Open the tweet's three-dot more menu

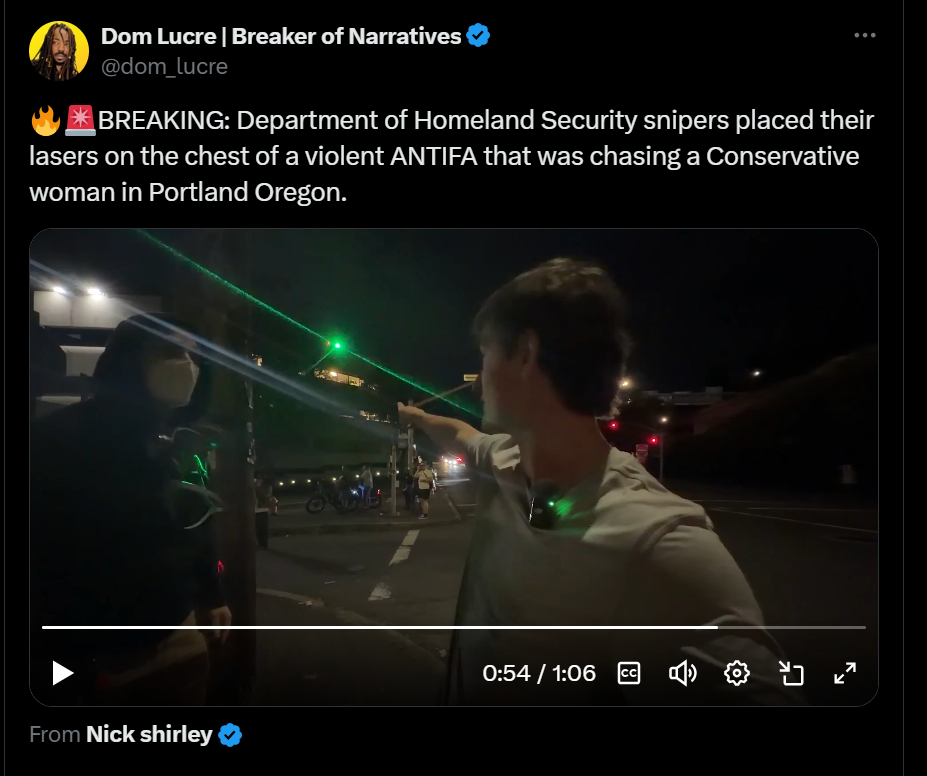(x=864, y=35)
